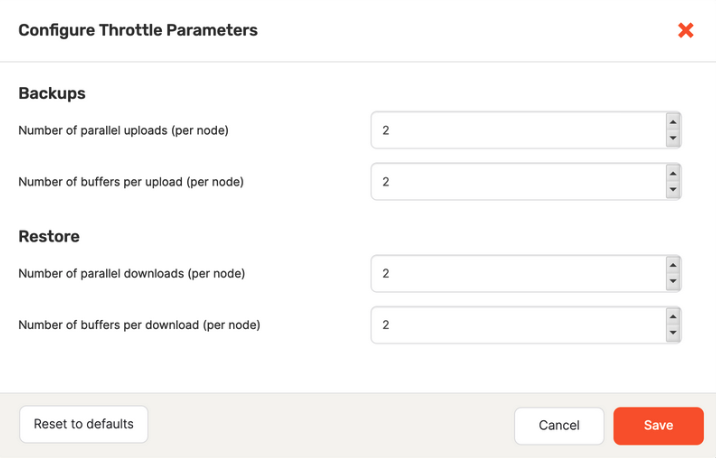Close the dialog with the red X icon
Screen dimensions: 716x458
pyautogui.click(x=686, y=30)
